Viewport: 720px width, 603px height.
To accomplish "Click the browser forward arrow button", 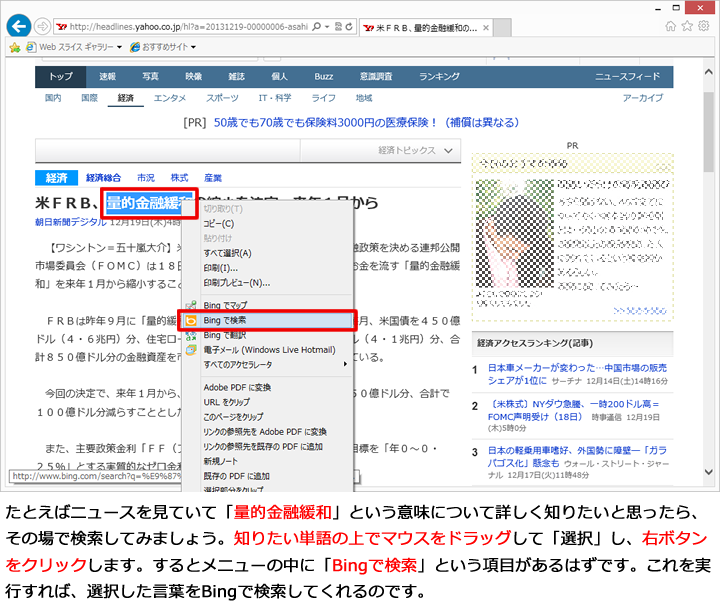I will [42, 27].
